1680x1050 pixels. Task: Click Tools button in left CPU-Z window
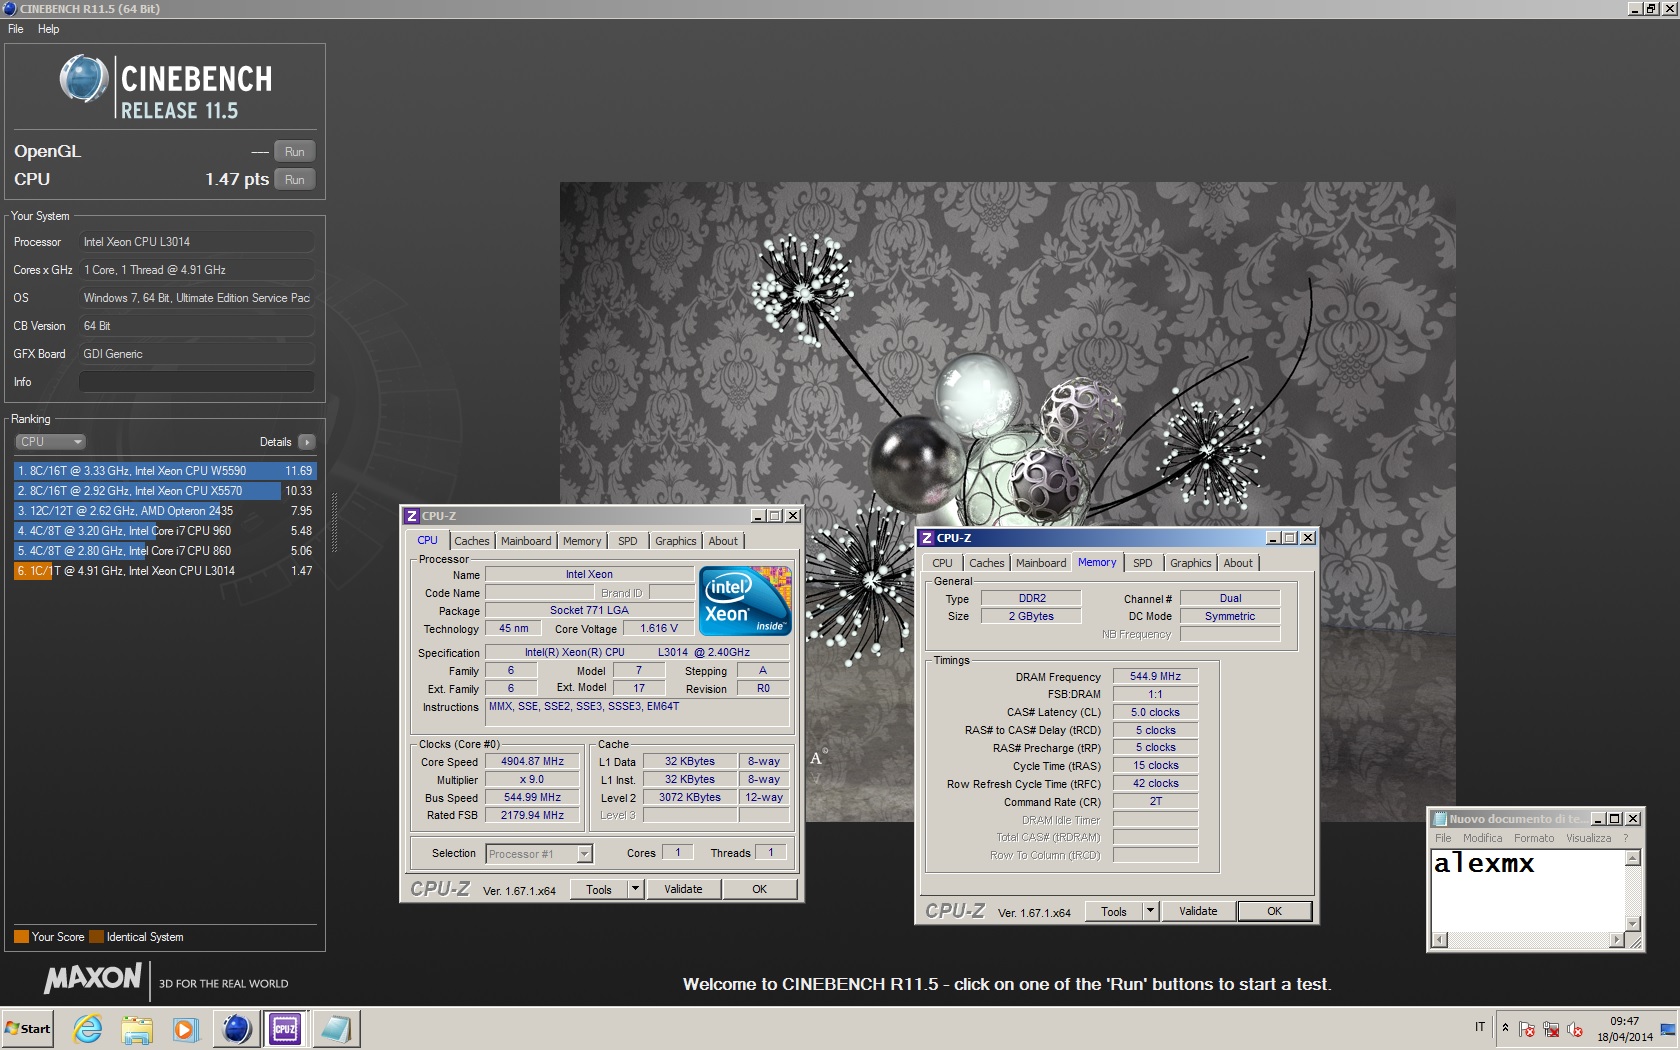(x=599, y=889)
